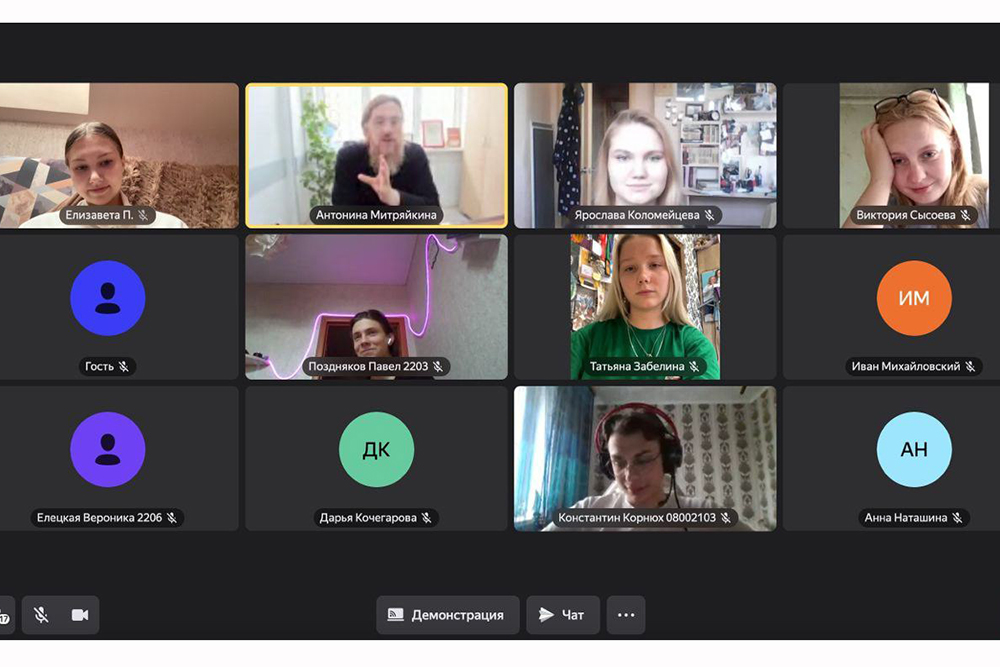1000x667 pixels.
Task: Click the name label Поздняков Павел 2203
Action: (369, 366)
